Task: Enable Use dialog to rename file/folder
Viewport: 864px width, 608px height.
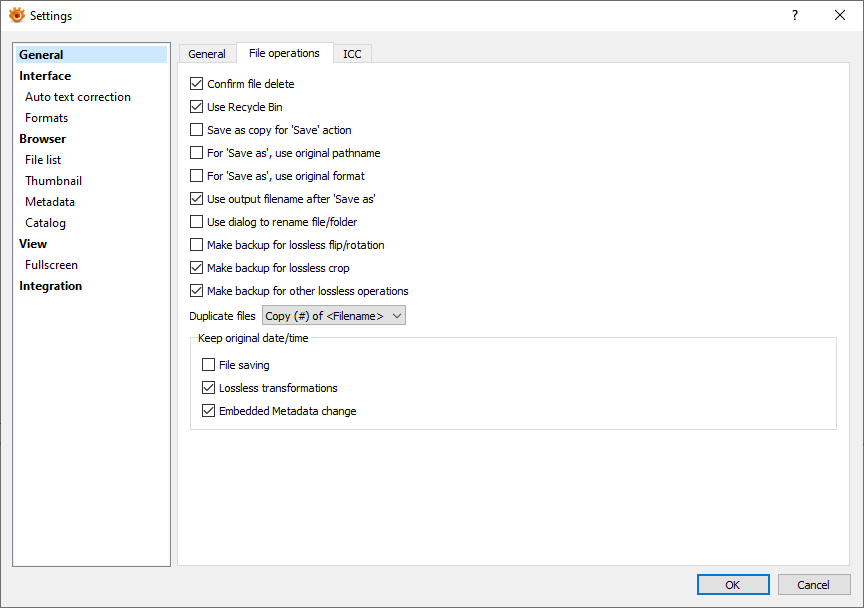Action: tap(197, 222)
